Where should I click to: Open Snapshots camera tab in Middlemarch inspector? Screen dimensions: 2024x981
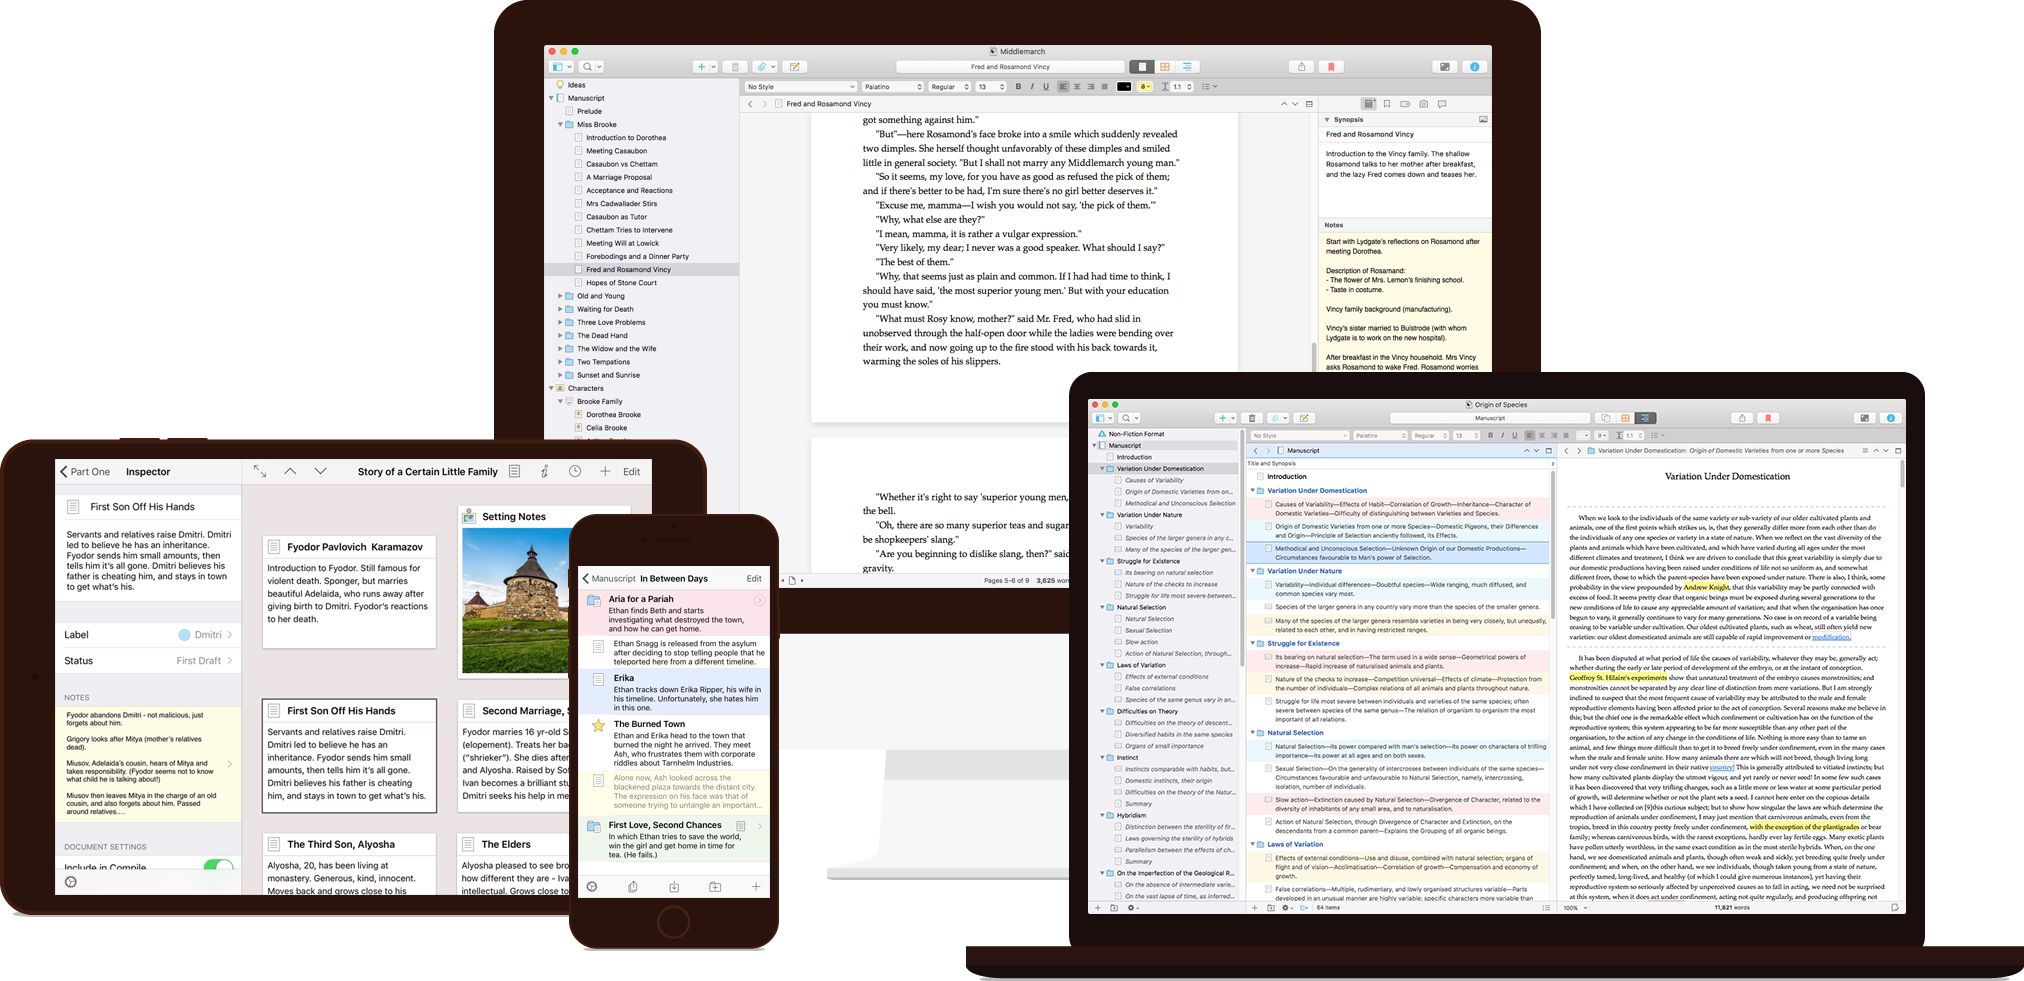pyautogui.click(x=1424, y=104)
